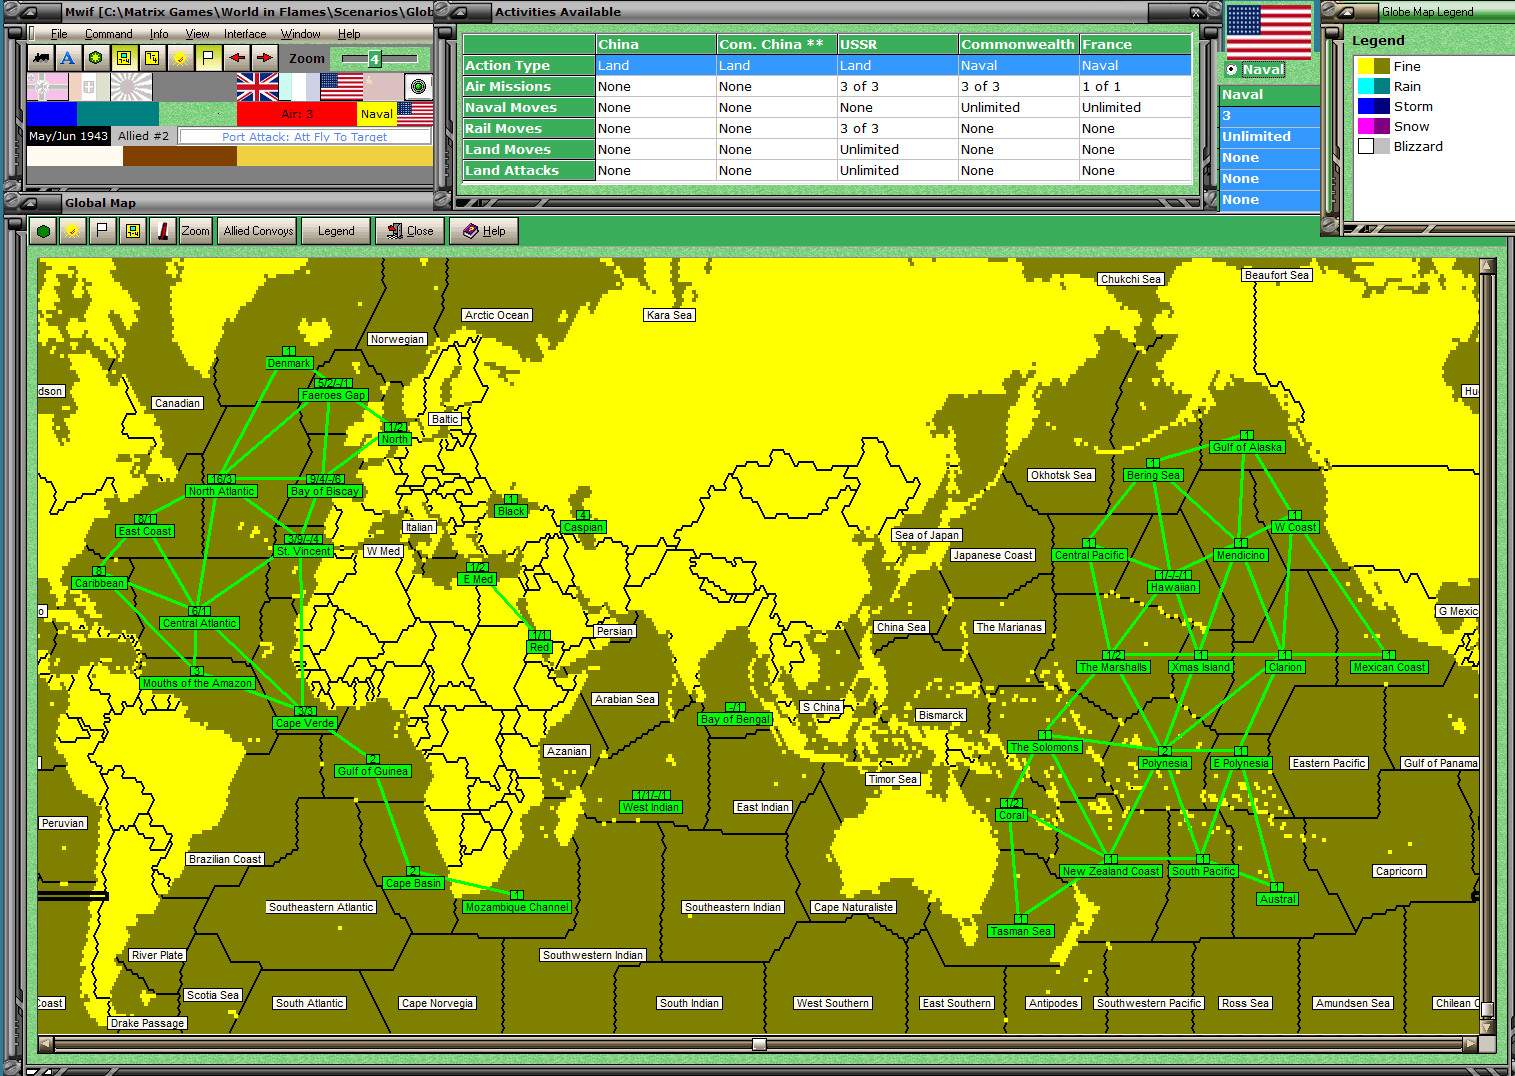Click the large USA flag above Naval option
Image resolution: width=1515 pixels, height=1076 pixels.
[x=1268, y=32]
